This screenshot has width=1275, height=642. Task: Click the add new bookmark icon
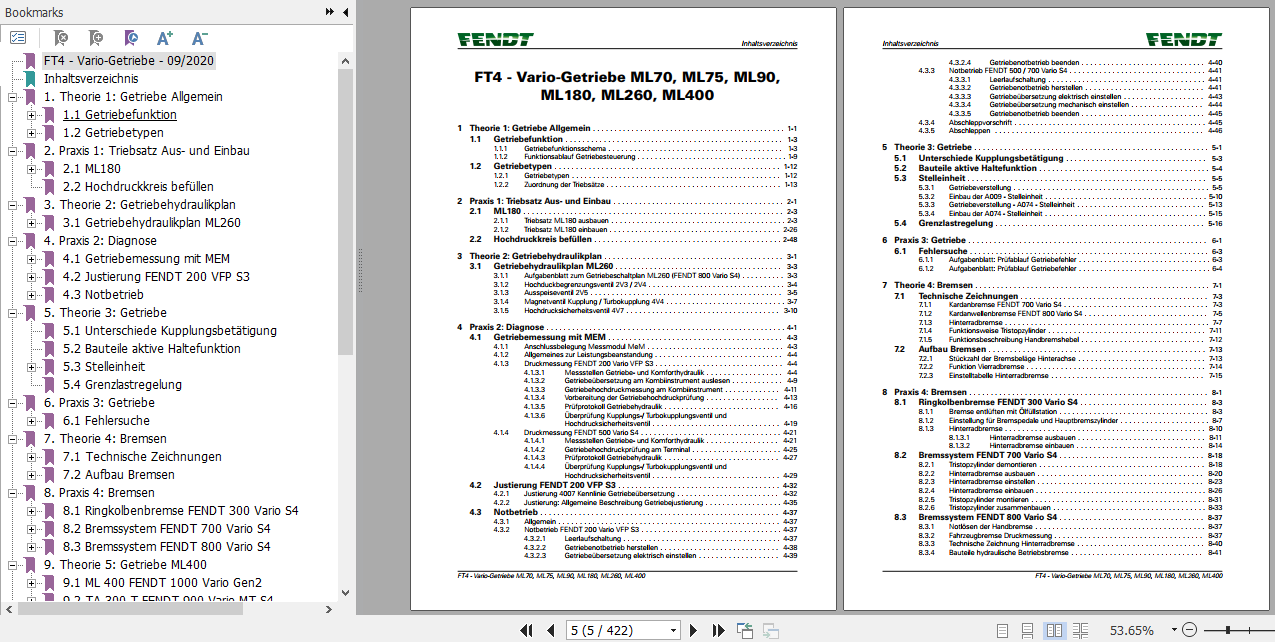tap(95, 37)
